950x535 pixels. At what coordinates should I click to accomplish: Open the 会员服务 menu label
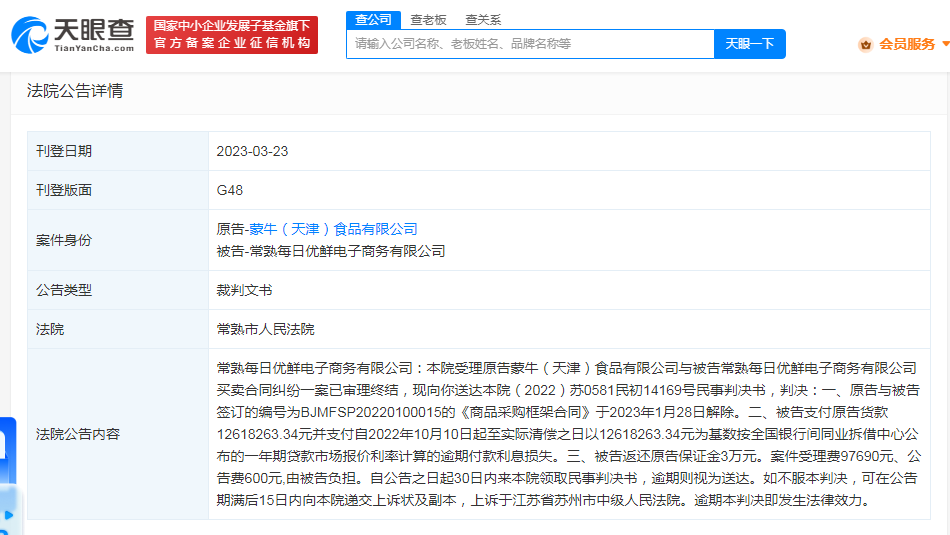point(907,44)
